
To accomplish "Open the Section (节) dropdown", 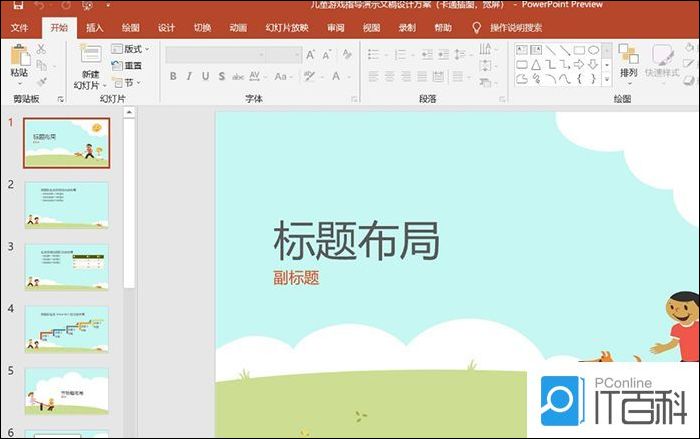I will coord(127,82).
